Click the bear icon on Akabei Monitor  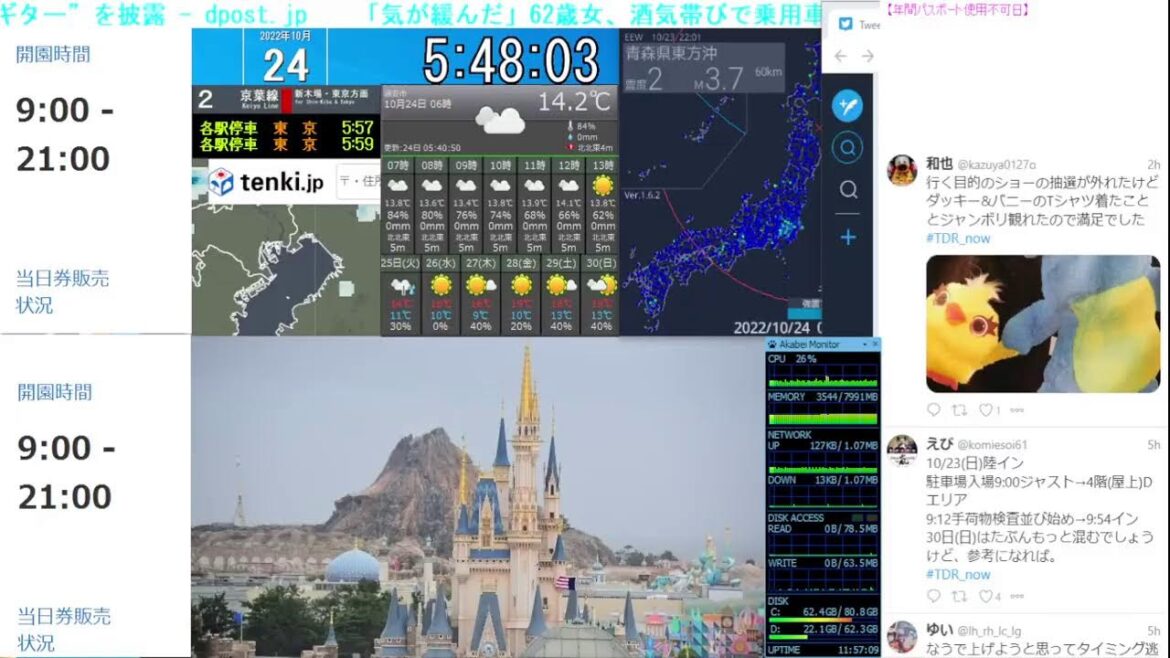click(x=770, y=344)
